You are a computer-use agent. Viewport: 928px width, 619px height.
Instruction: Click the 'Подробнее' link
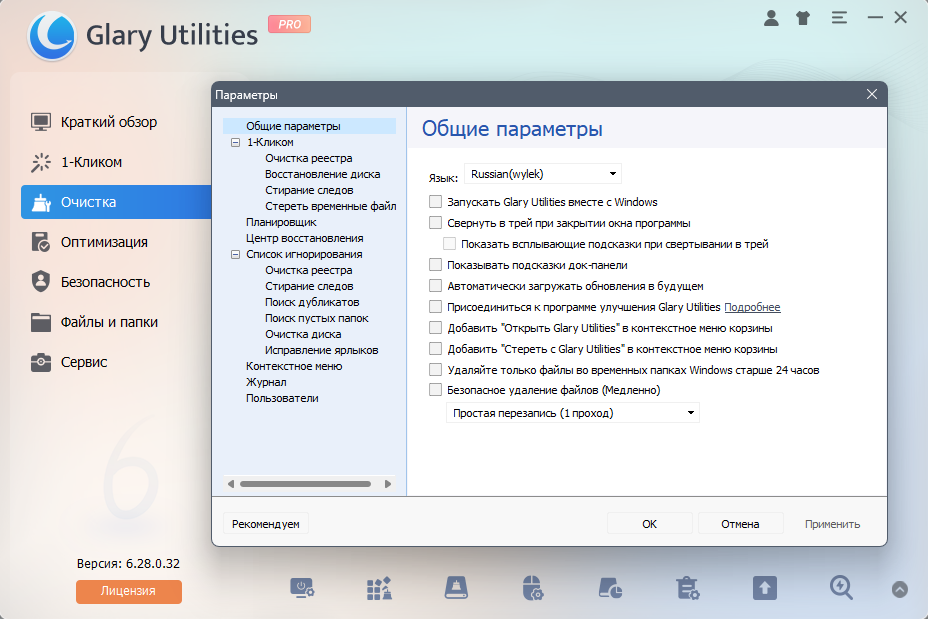pyautogui.click(x=752, y=307)
